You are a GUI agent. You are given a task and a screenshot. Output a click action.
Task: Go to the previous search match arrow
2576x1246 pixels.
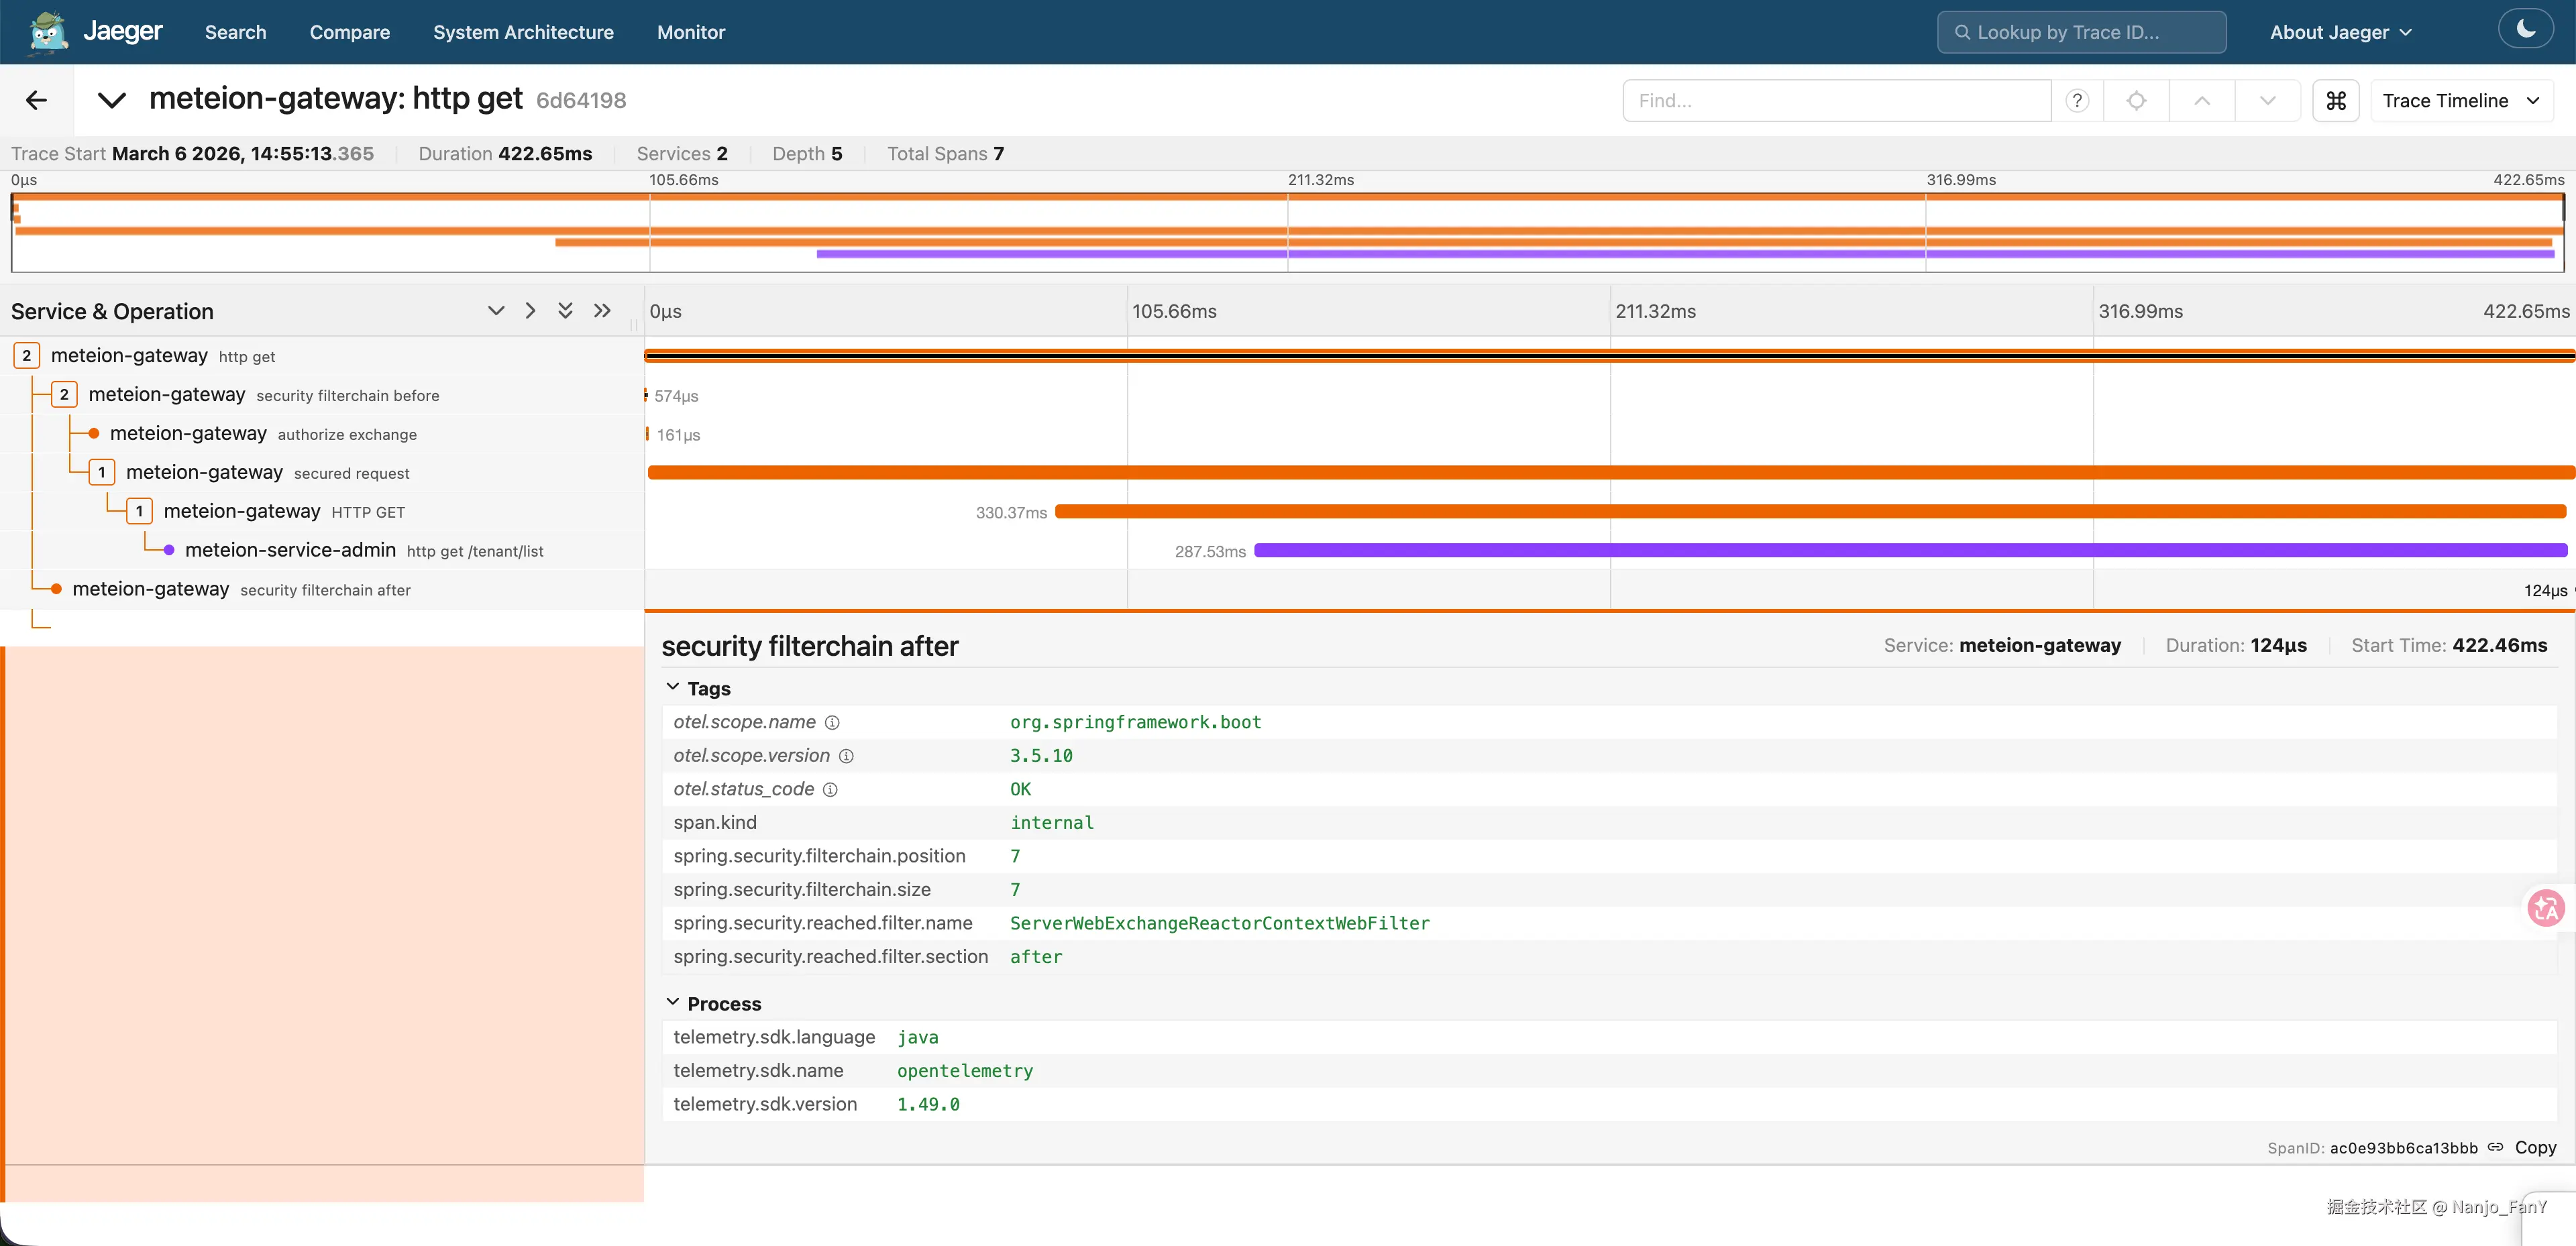(2202, 101)
